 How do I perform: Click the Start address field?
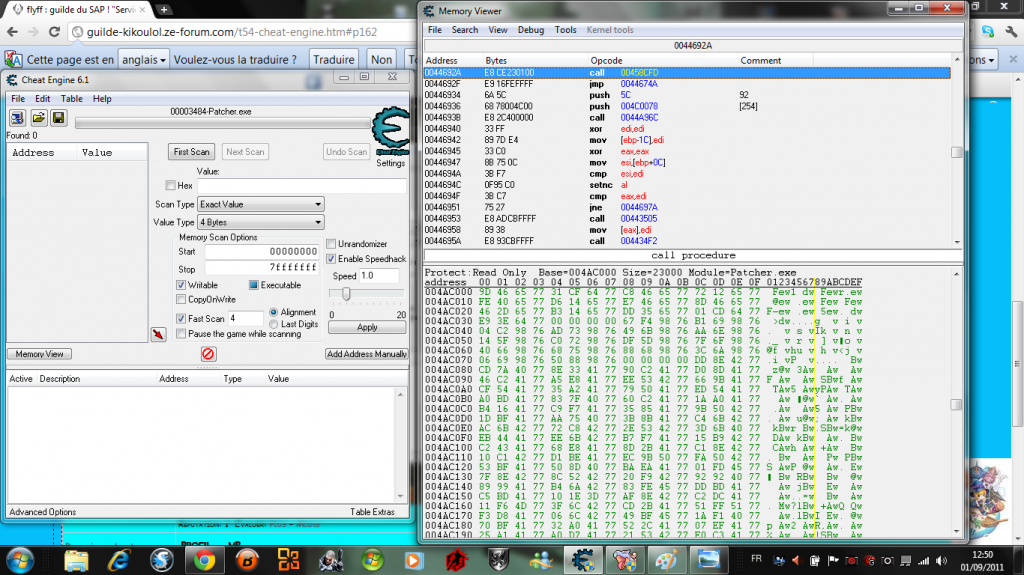coord(262,252)
